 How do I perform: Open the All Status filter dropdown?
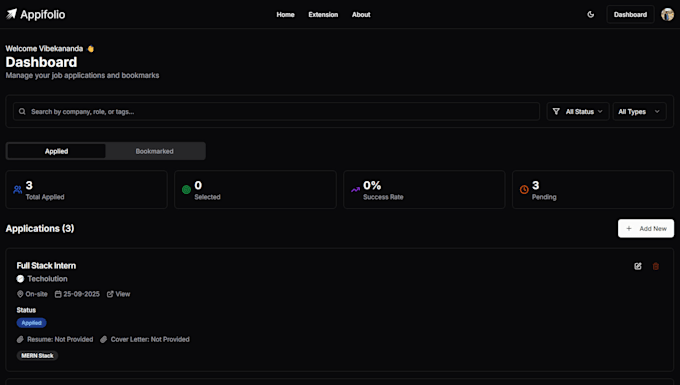click(x=578, y=111)
